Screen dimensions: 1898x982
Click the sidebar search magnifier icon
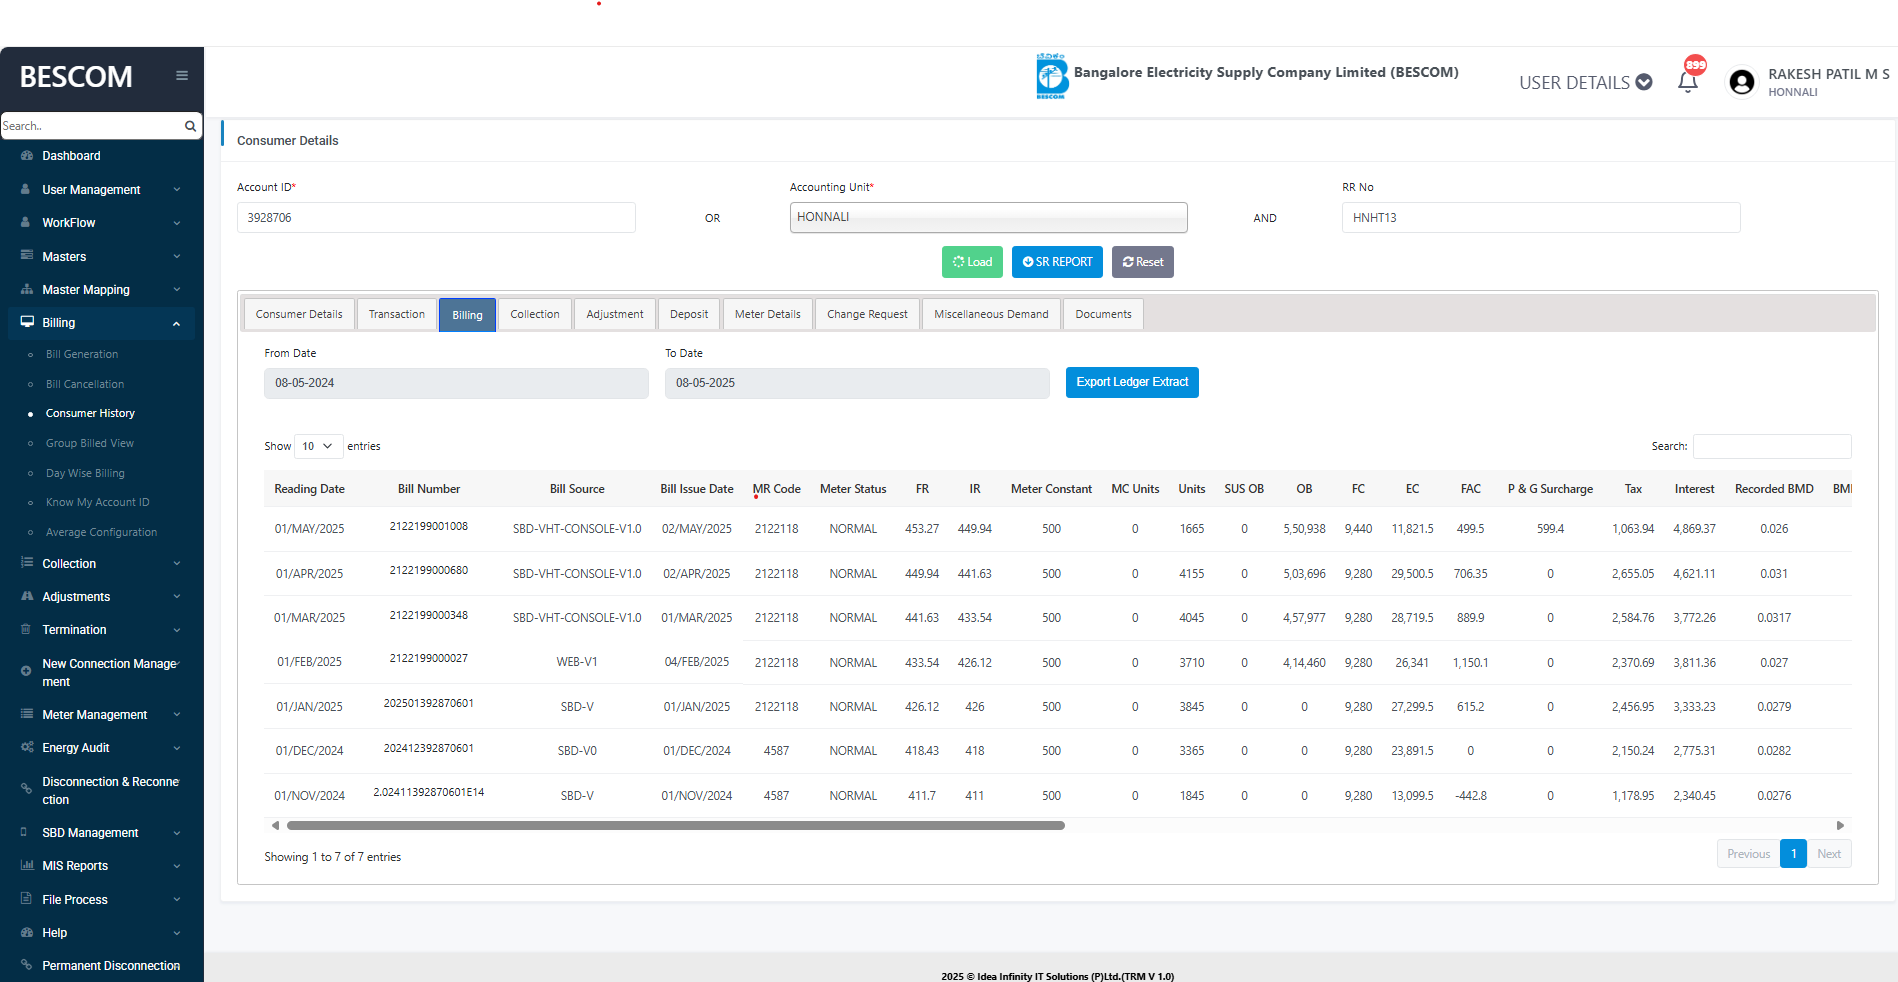coord(190,126)
